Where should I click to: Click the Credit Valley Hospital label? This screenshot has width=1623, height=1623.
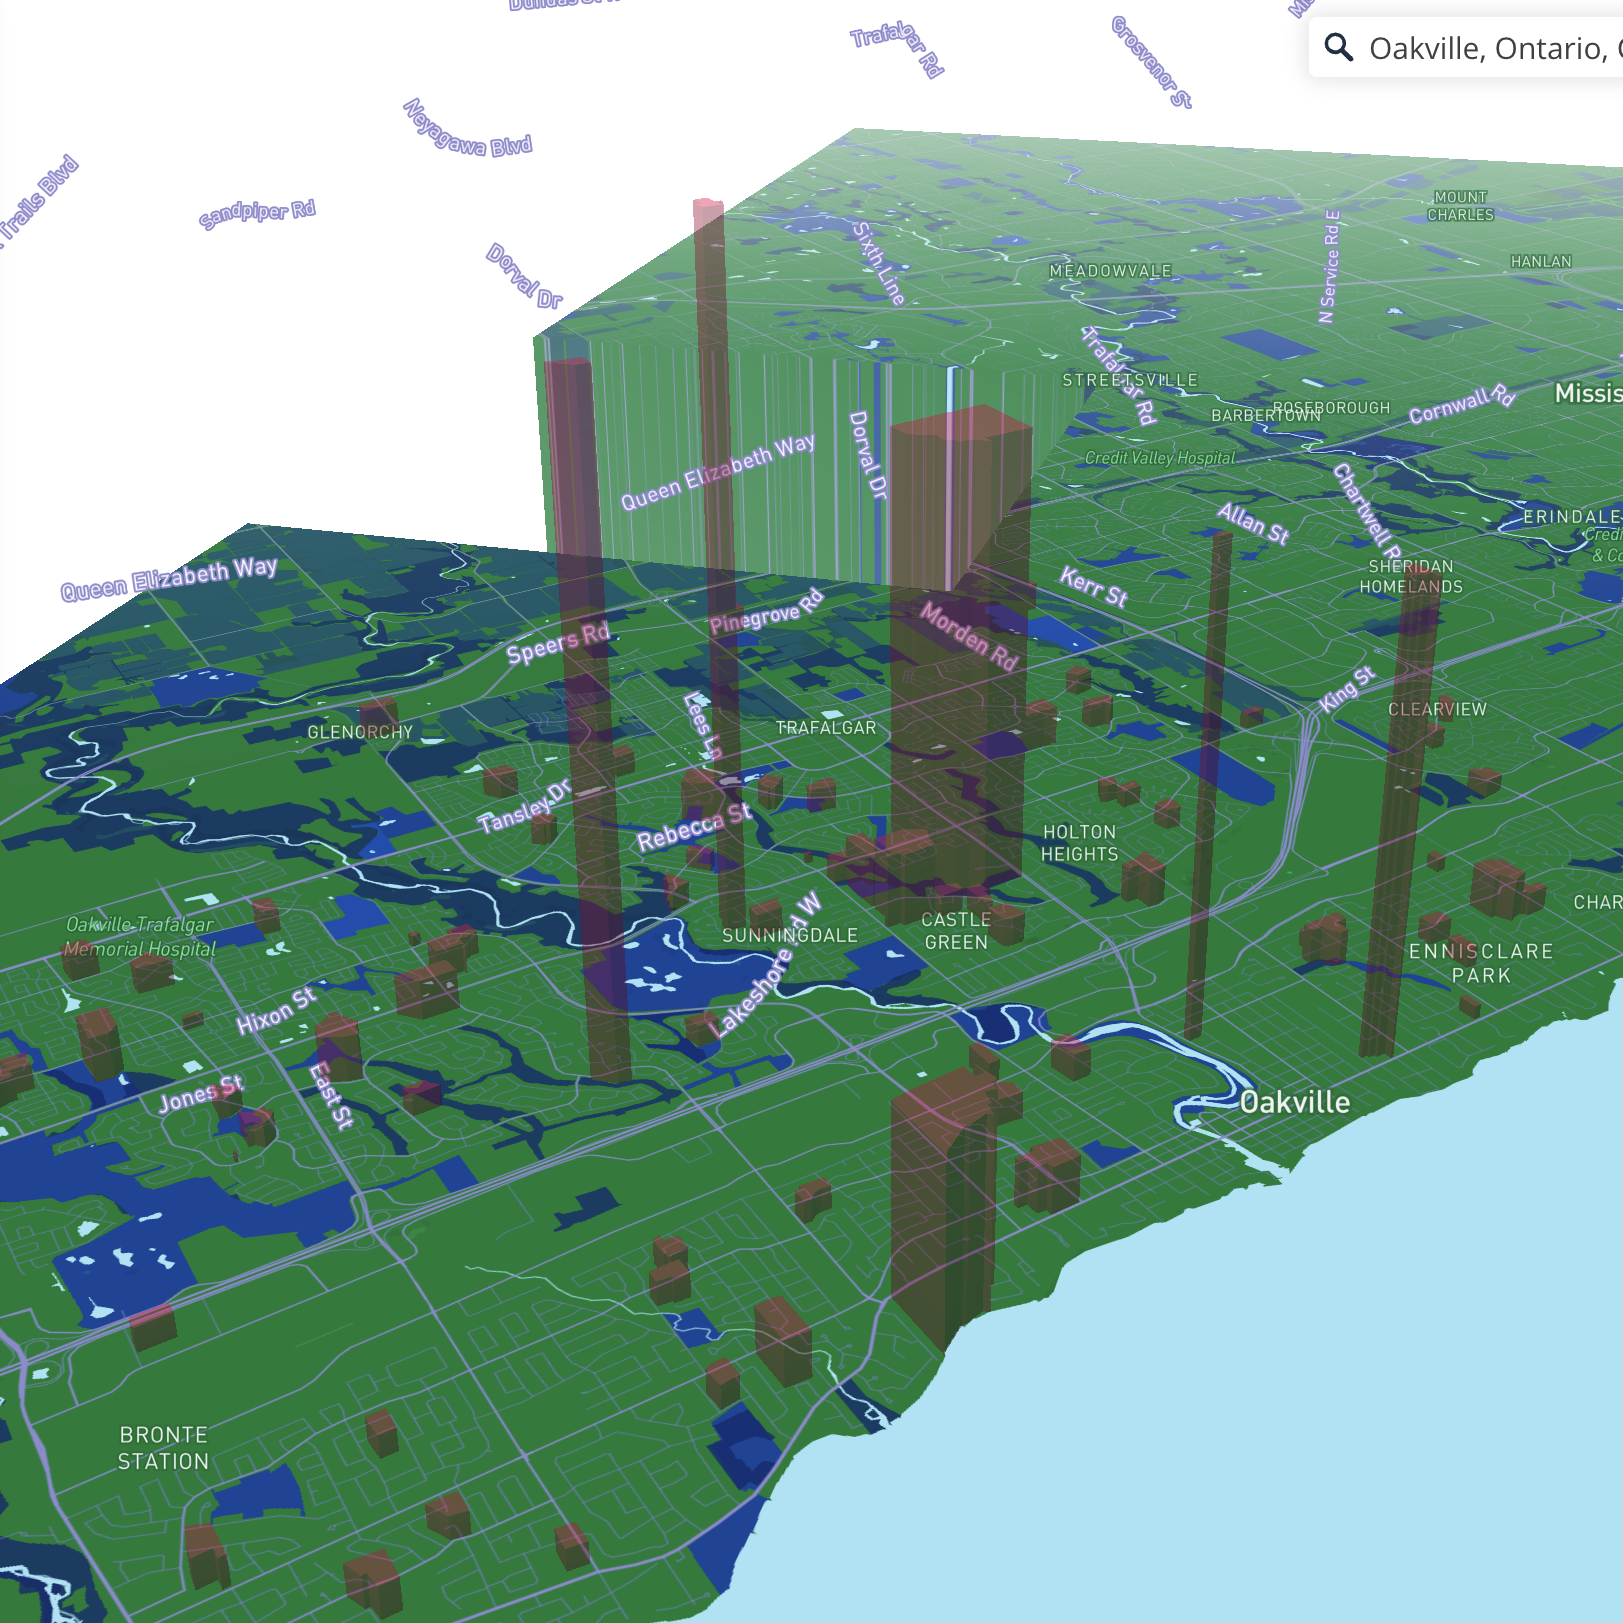coord(1160,456)
